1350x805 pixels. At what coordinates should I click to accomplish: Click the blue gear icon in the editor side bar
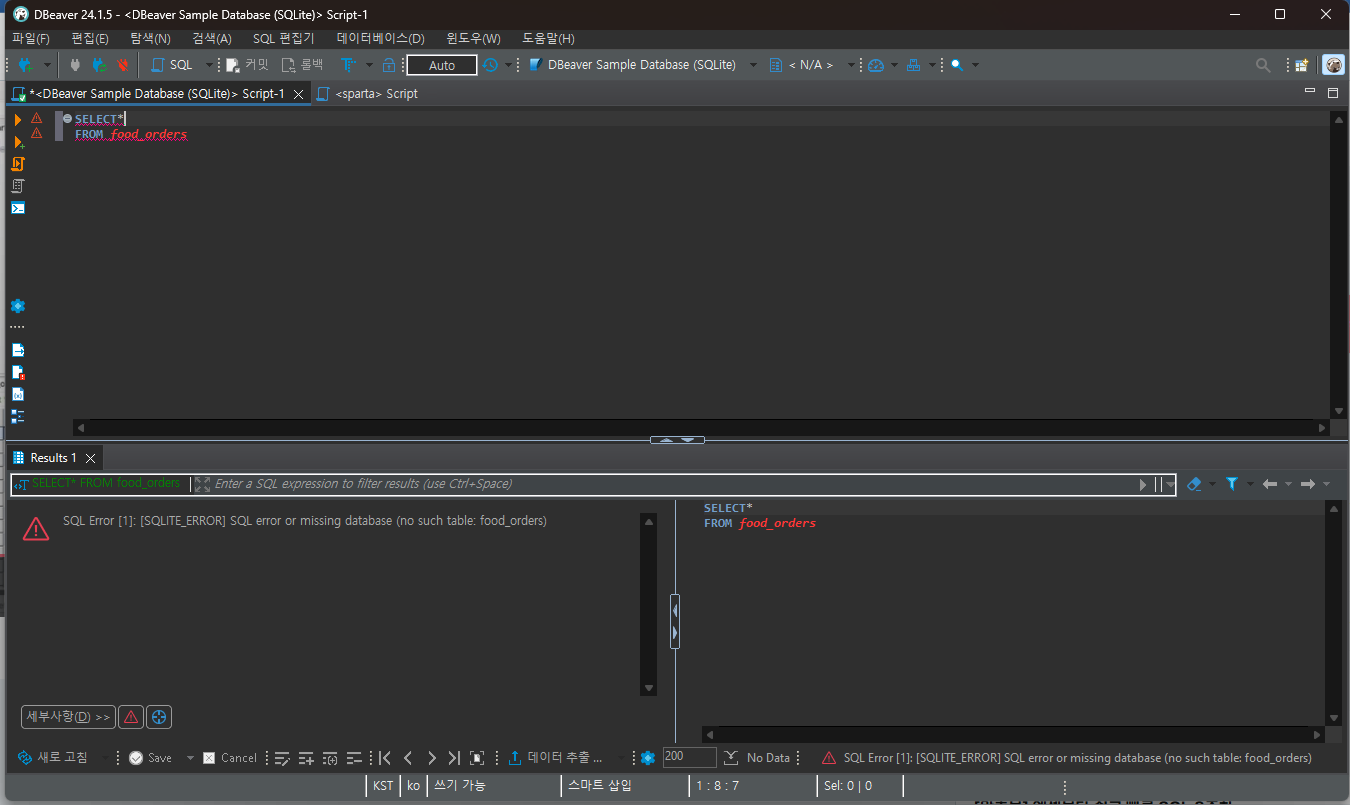18,306
